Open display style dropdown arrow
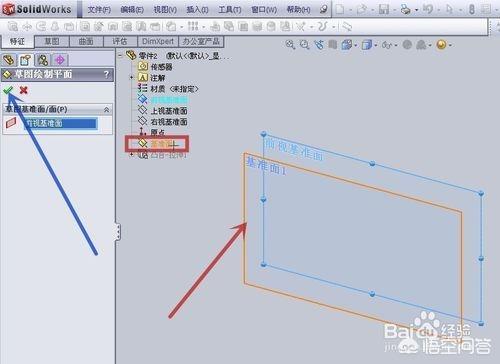 point(376,45)
